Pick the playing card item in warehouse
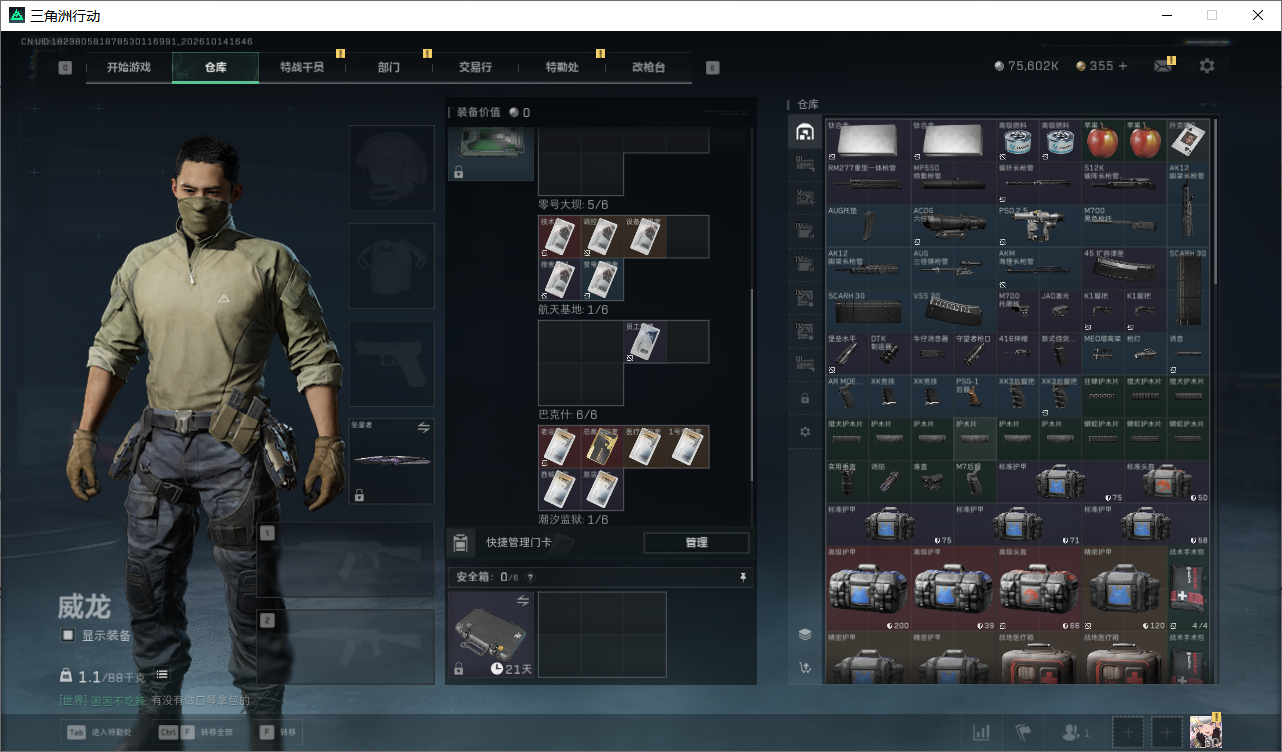 pyautogui.click(x=1188, y=140)
